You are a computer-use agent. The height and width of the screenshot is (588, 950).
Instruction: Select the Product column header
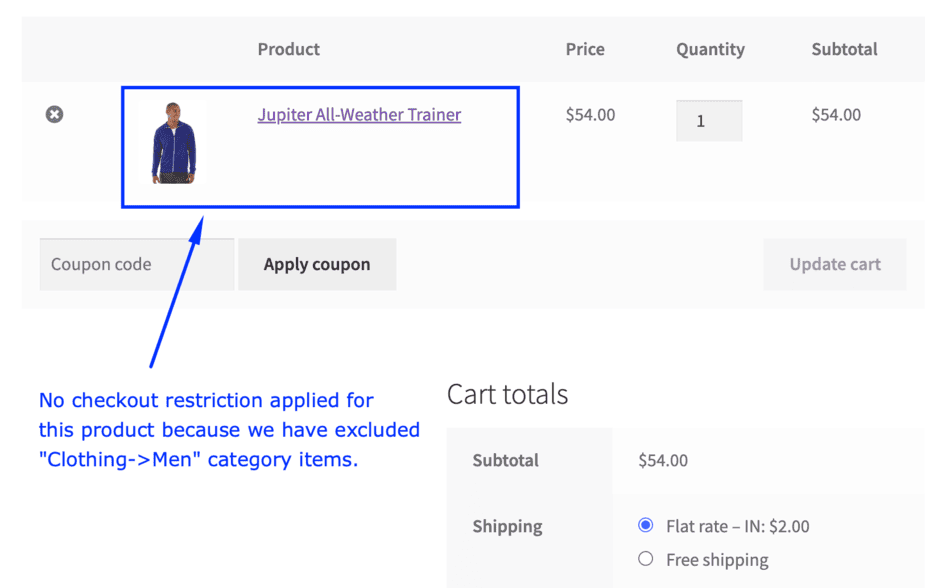pos(288,49)
